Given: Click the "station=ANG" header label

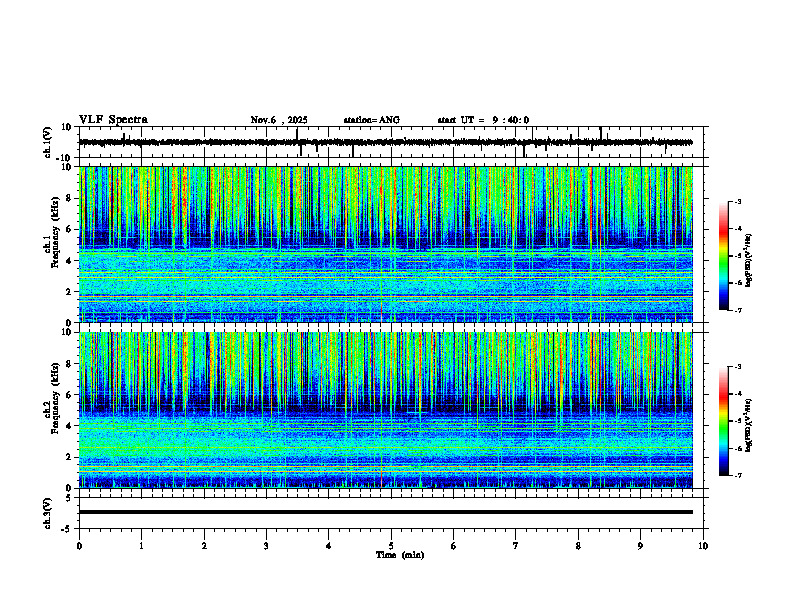Looking at the screenshot, I should (x=371, y=120).
